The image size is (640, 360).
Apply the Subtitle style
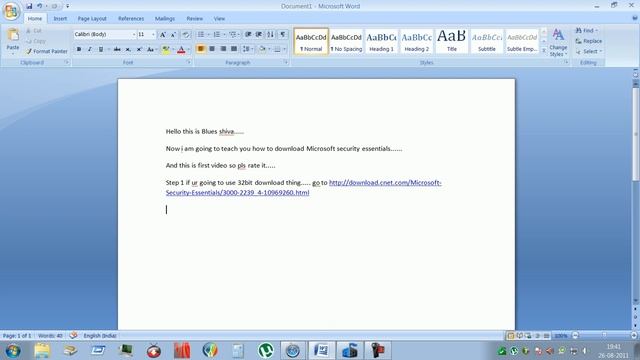pos(487,41)
